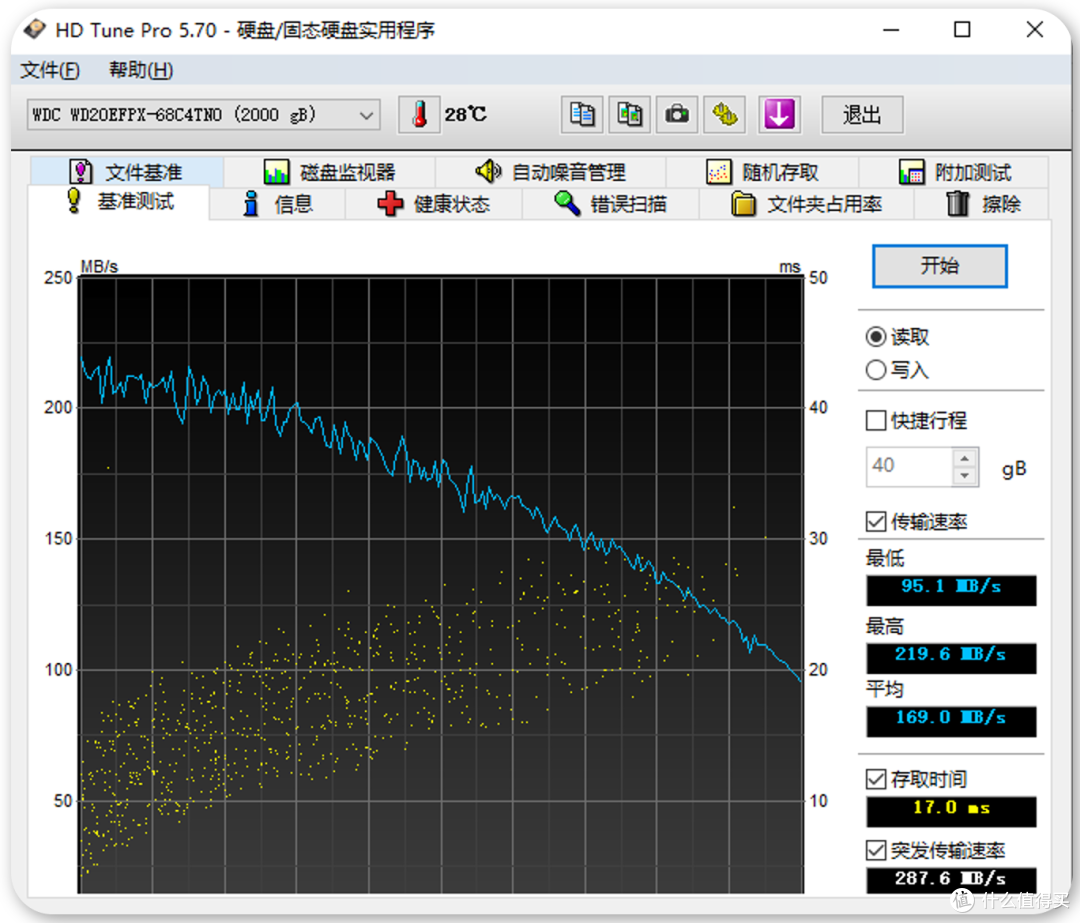The width and height of the screenshot is (1080, 923).
Task: Click the 17.0 ms access time value
Action: pyautogui.click(x=951, y=811)
